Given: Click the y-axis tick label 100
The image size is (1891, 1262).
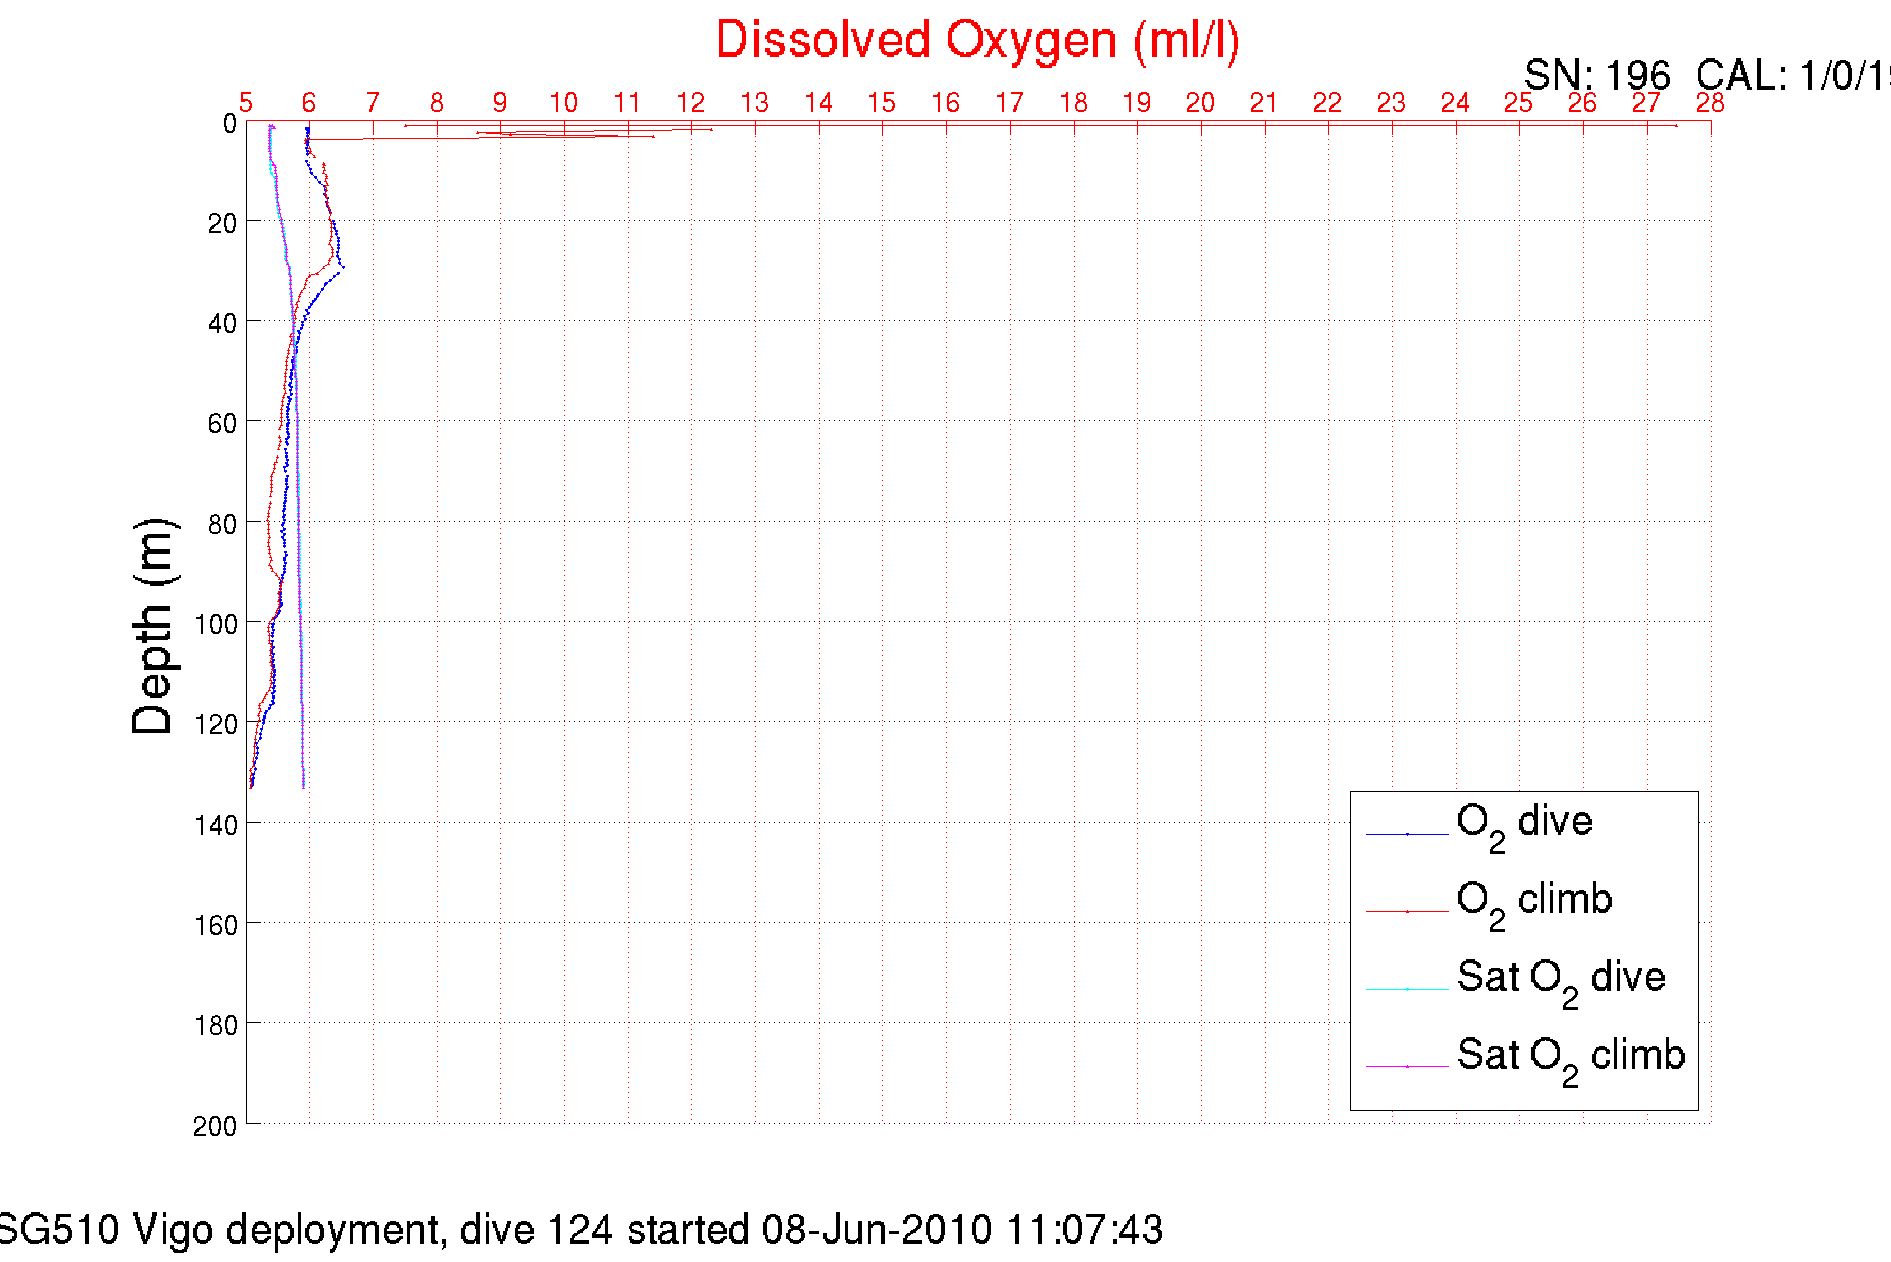Looking at the screenshot, I should [216, 624].
